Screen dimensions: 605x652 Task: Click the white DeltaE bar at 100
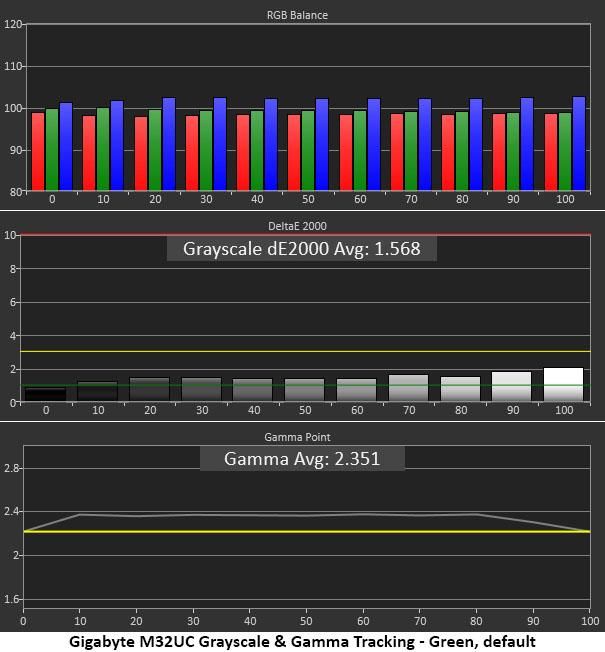pos(563,385)
